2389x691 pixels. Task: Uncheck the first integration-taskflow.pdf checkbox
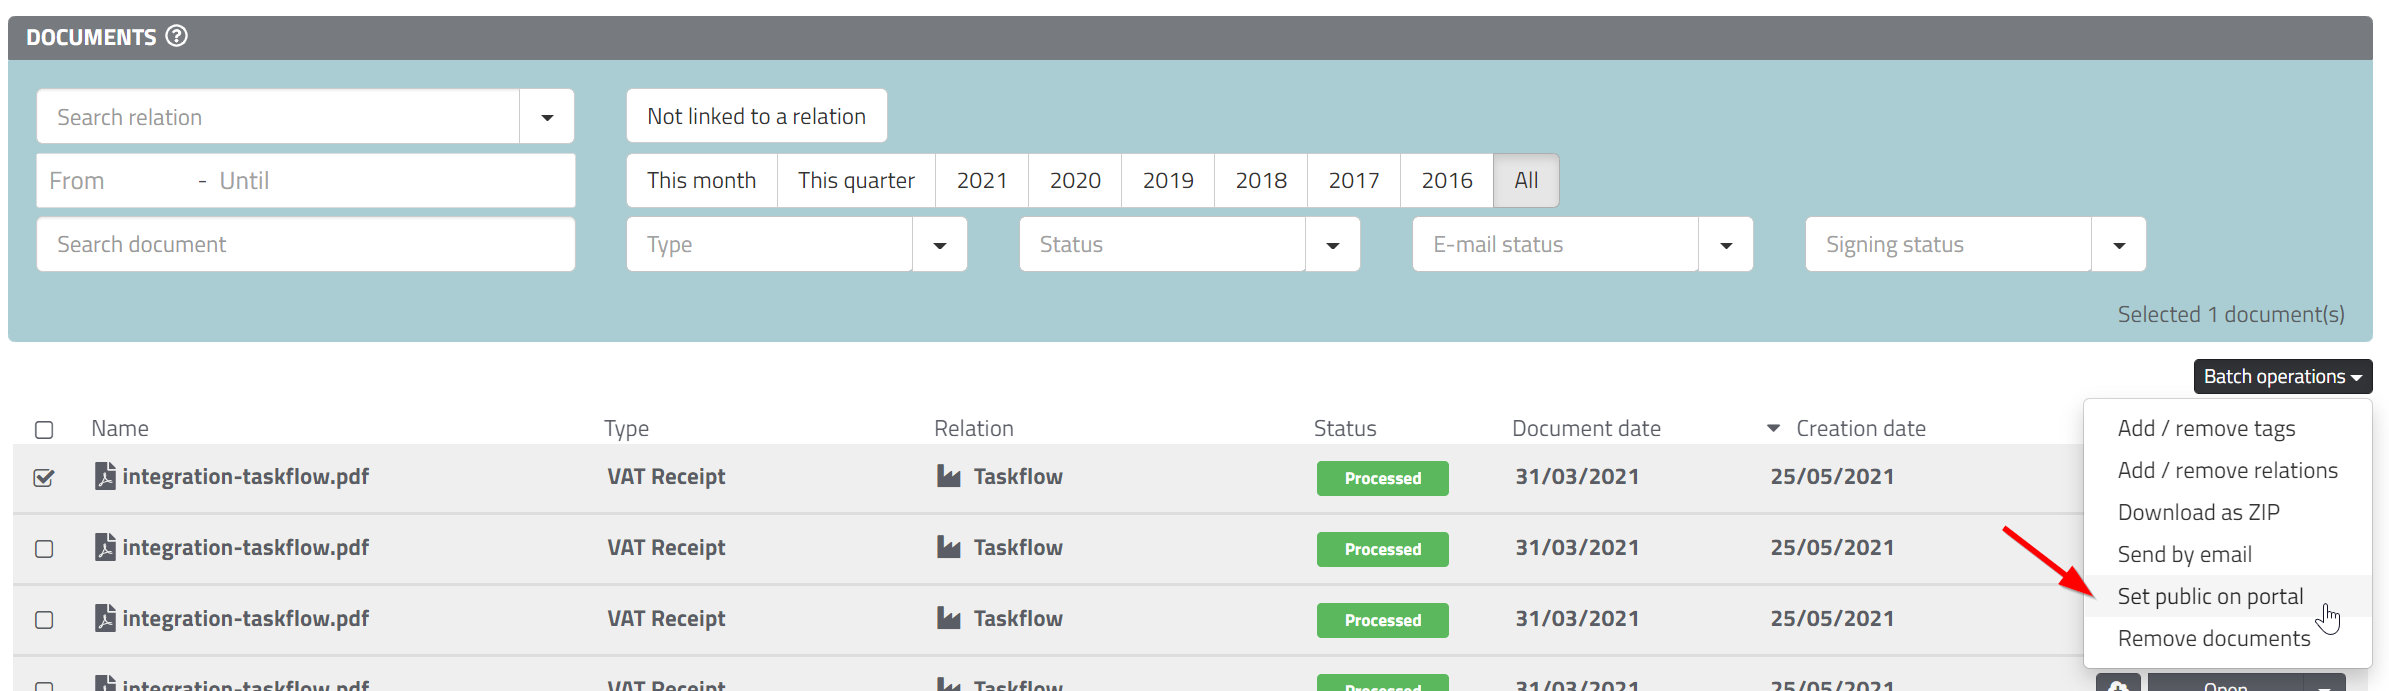tap(44, 478)
